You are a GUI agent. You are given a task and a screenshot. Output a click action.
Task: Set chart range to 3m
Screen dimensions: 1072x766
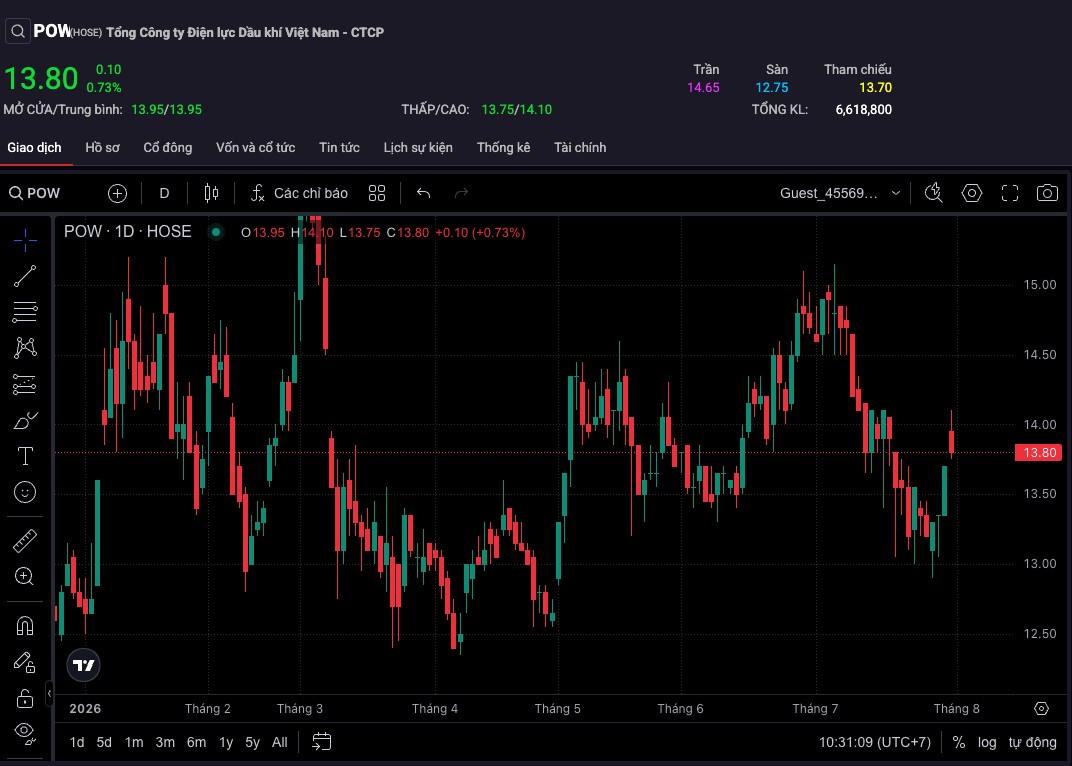pos(165,743)
